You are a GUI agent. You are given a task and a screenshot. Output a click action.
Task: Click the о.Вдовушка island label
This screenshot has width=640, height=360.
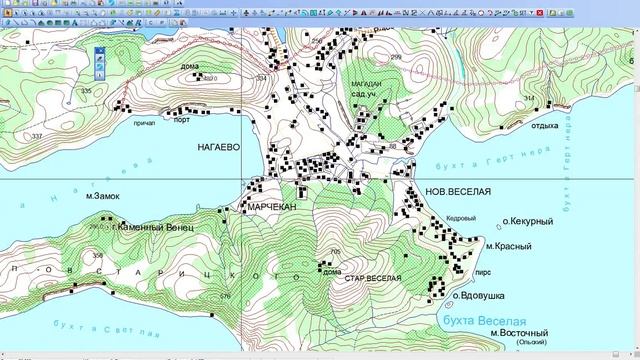click(x=478, y=296)
